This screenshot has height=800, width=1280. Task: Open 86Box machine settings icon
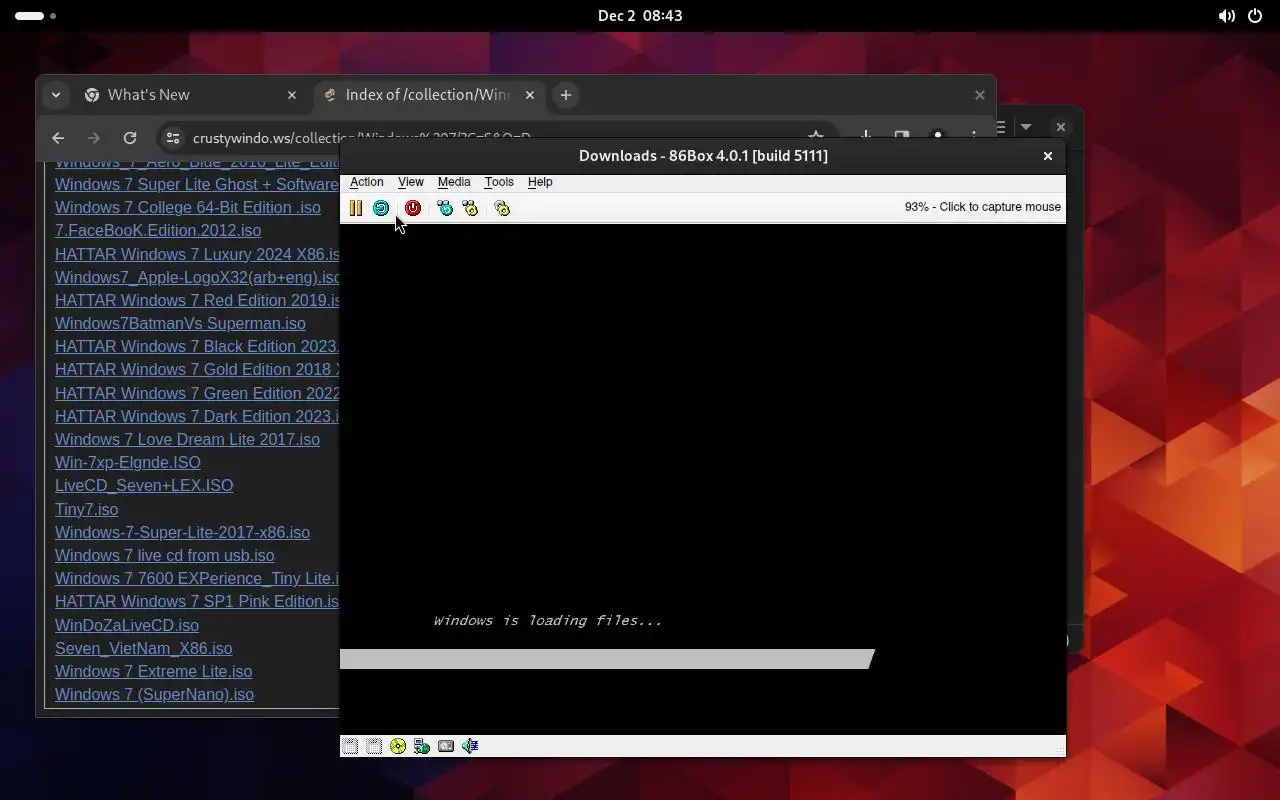pos(502,208)
